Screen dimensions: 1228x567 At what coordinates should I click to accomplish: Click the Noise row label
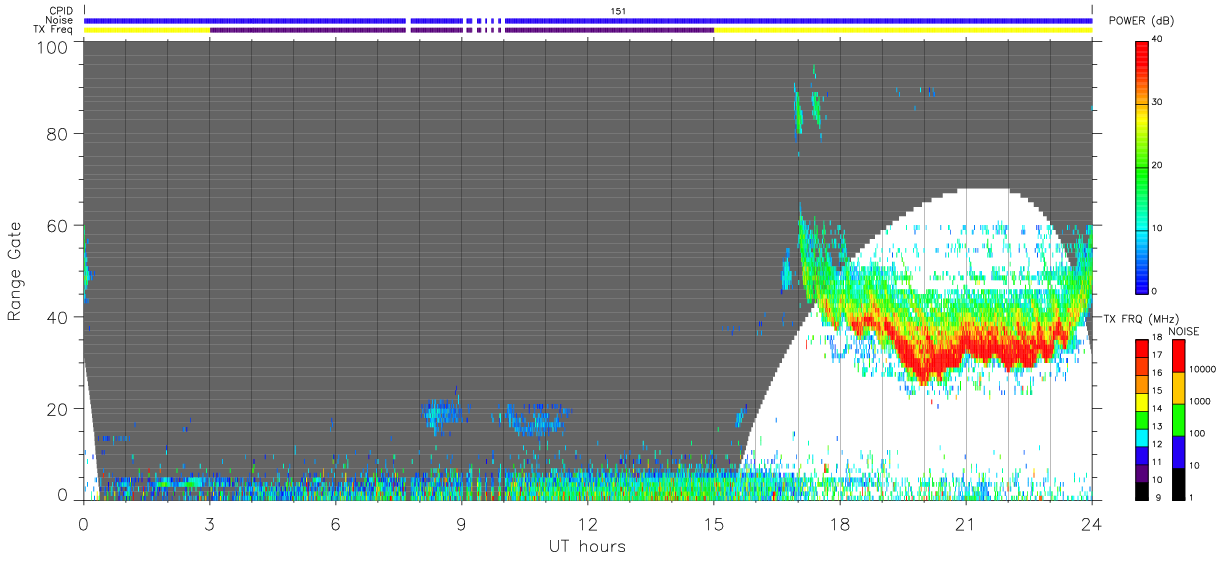tap(59, 20)
